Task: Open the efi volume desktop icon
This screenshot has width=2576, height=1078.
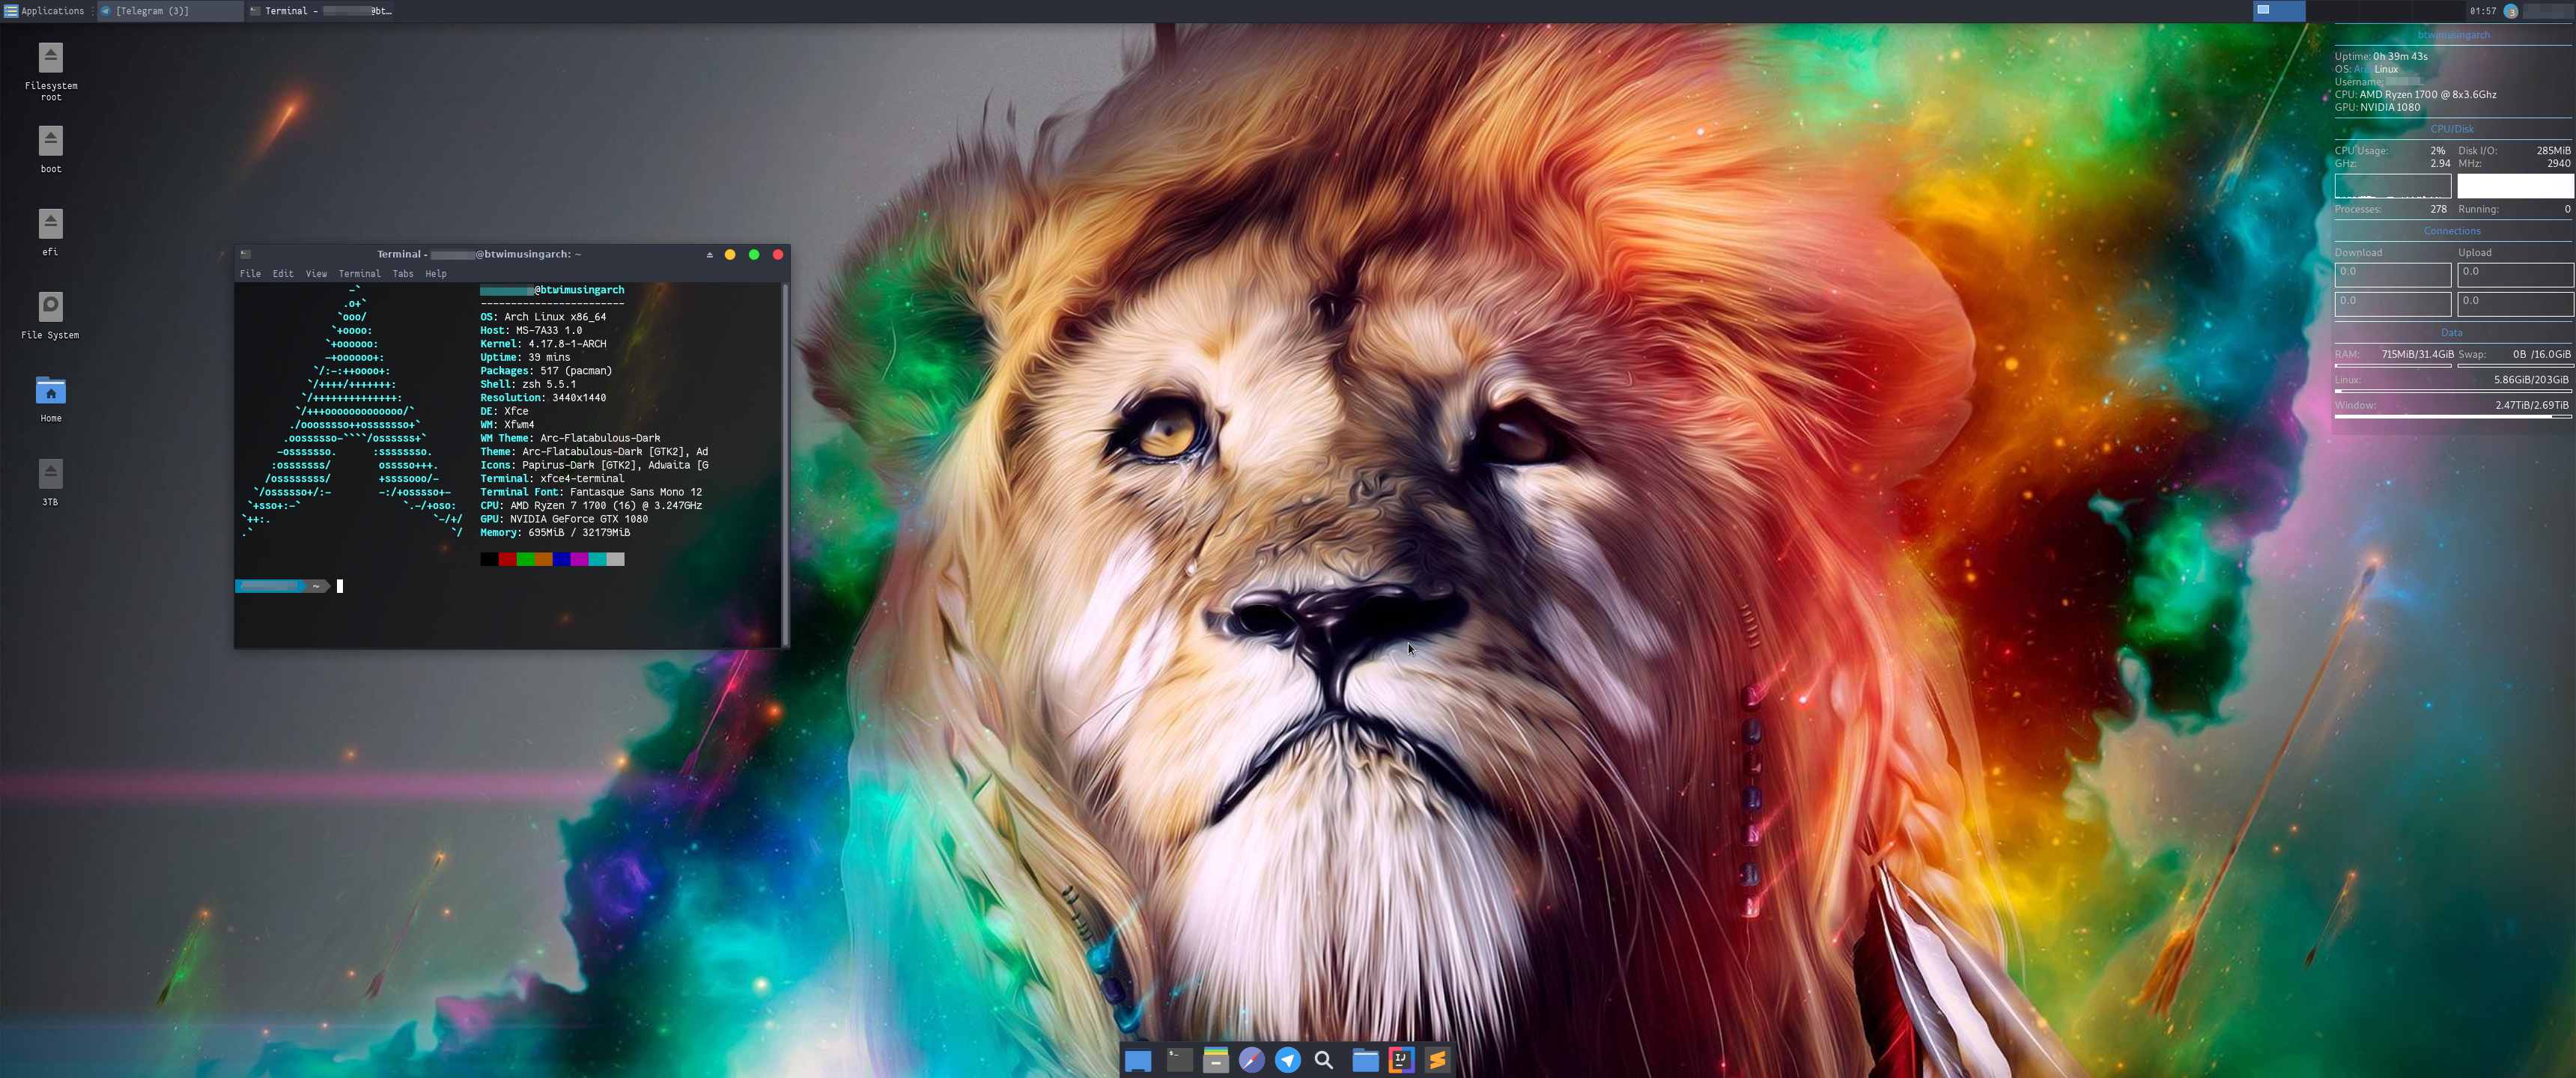Action: click(51, 224)
